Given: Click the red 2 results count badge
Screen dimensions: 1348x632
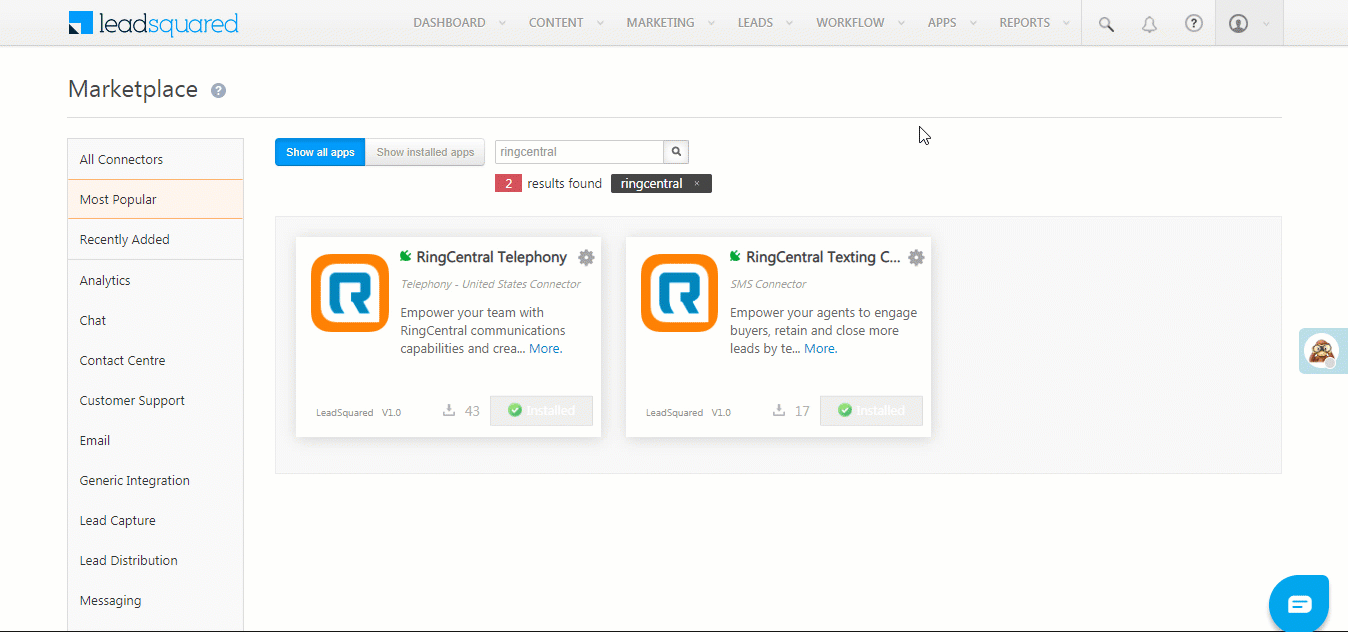Looking at the screenshot, I should 508,184.
